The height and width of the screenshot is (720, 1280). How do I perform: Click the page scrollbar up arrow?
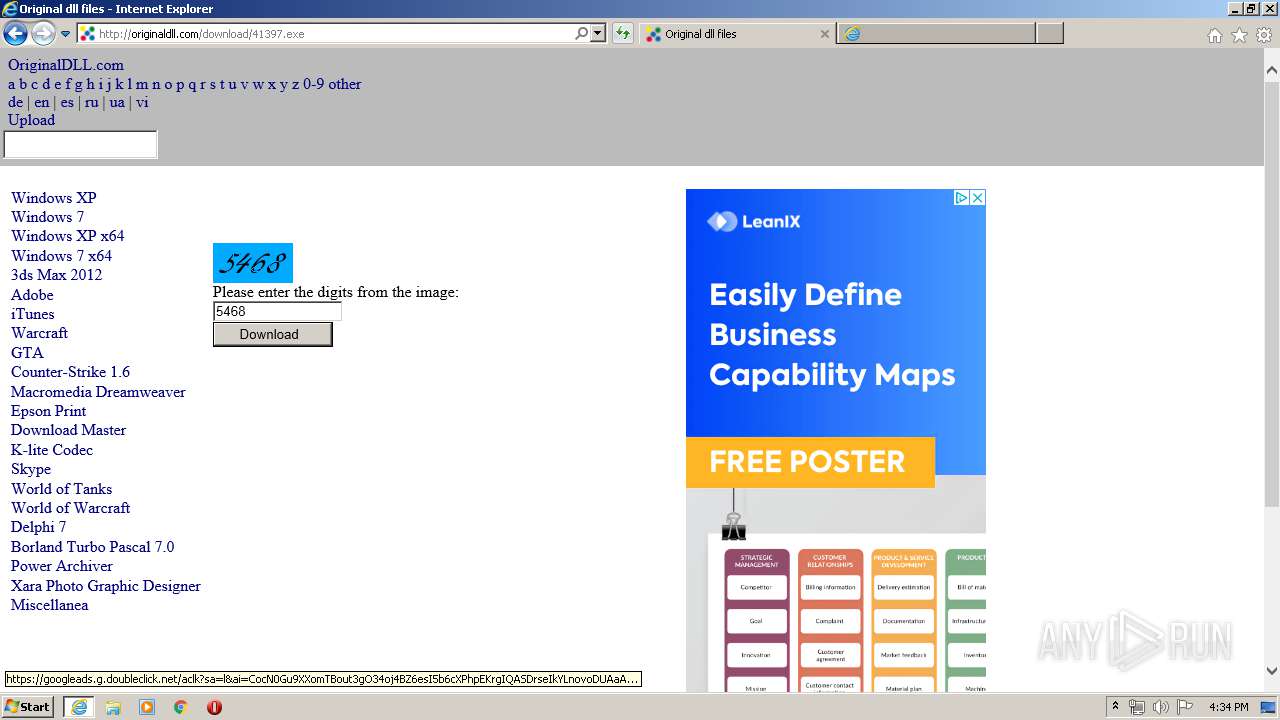pyautogui.click(x=1271, y=71)
